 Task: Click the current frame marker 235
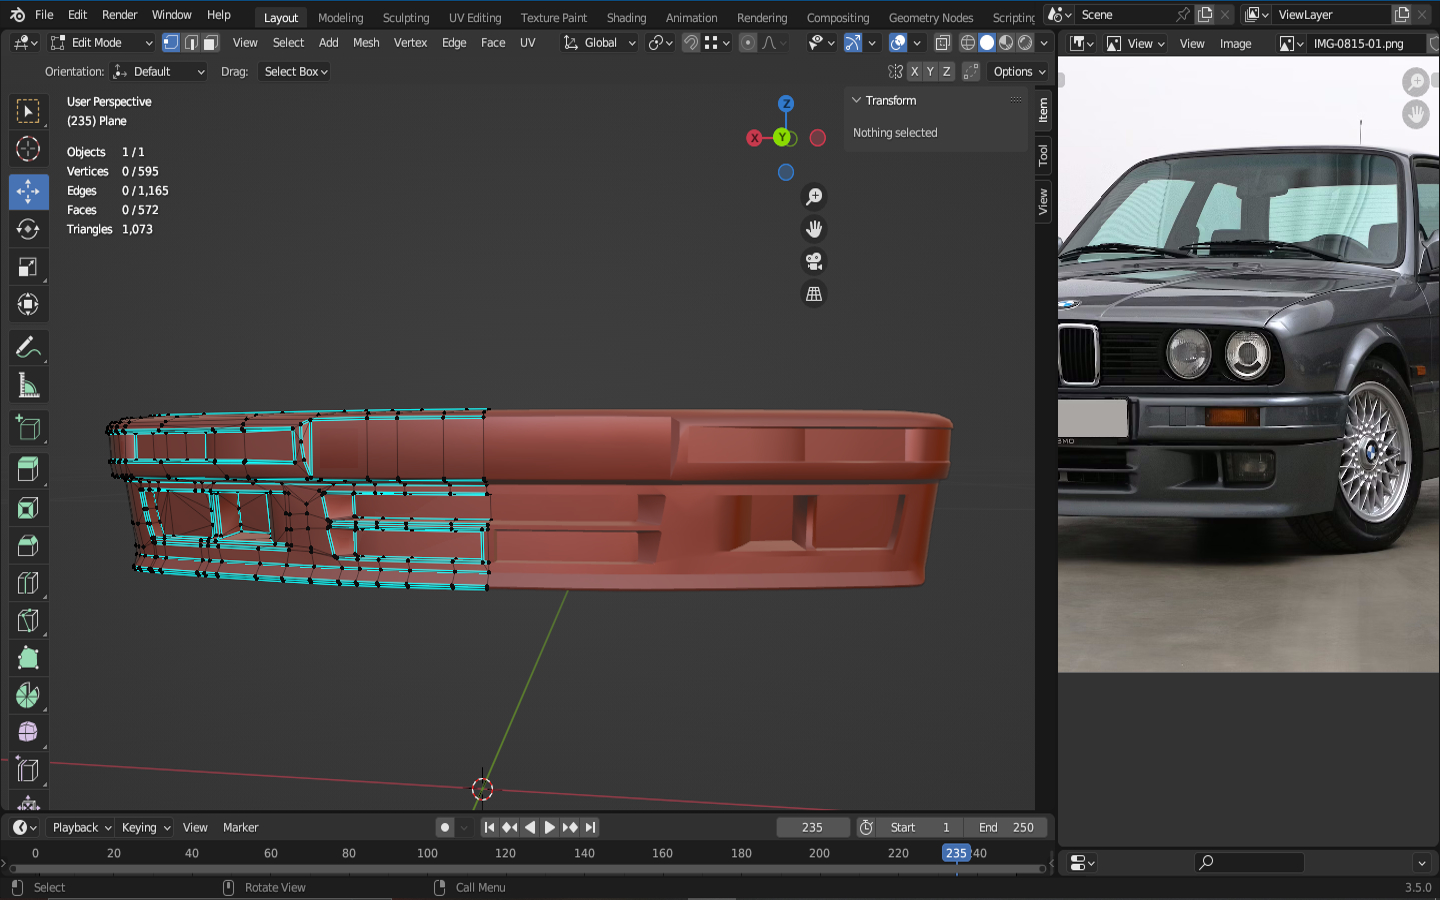[x=956, y=853]
